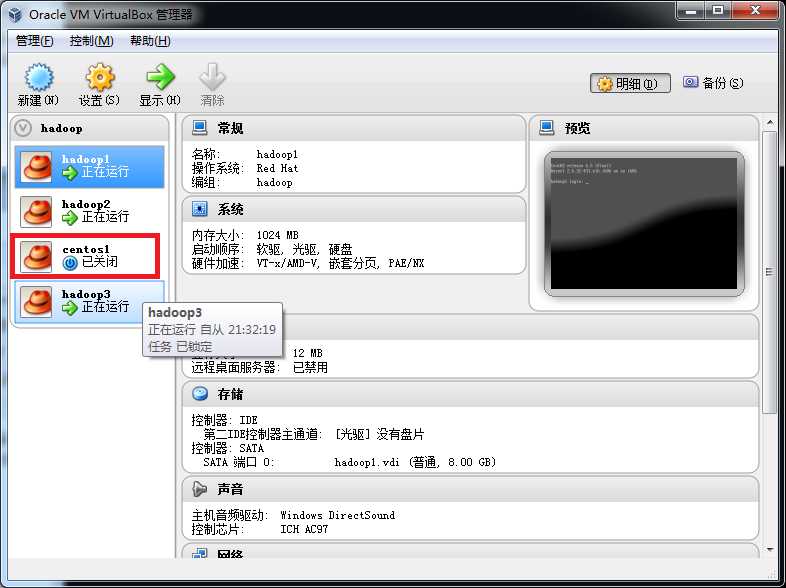Click the 'Red Hat' operating system value
Image resolution: width=786 pixels, height=588 pixels.
coord(277,168)
